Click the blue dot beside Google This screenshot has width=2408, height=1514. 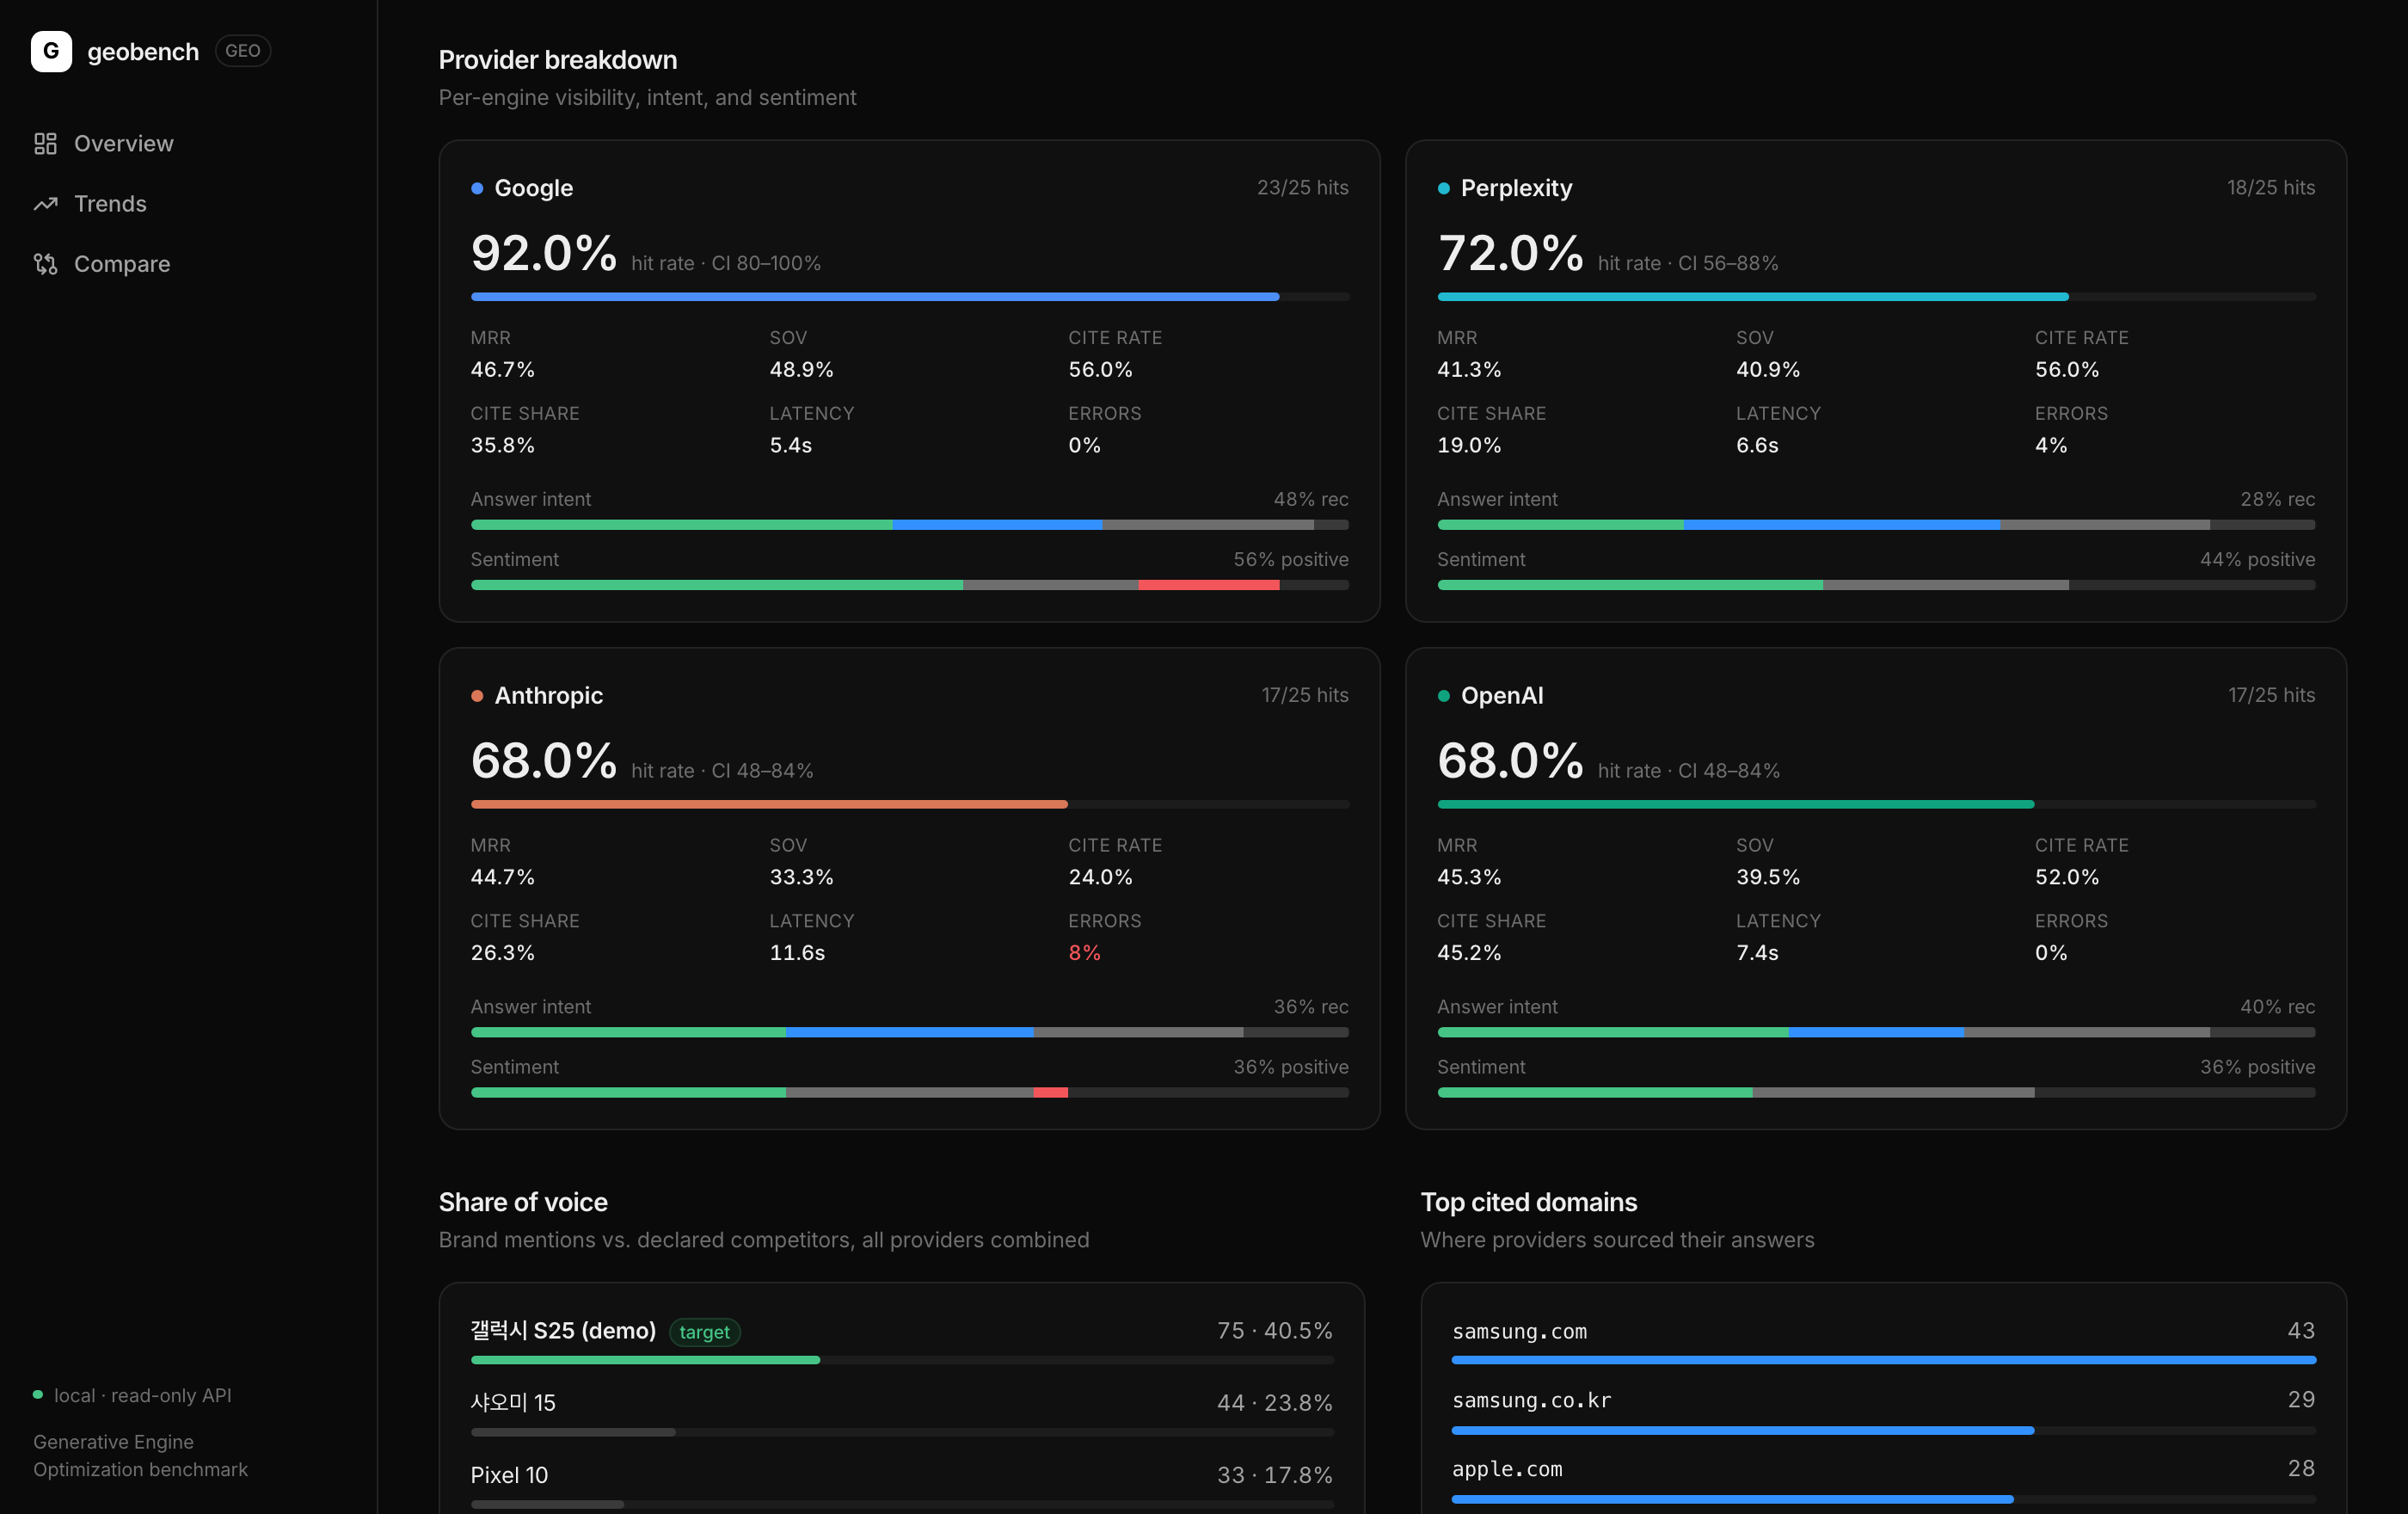click(477, 188)
